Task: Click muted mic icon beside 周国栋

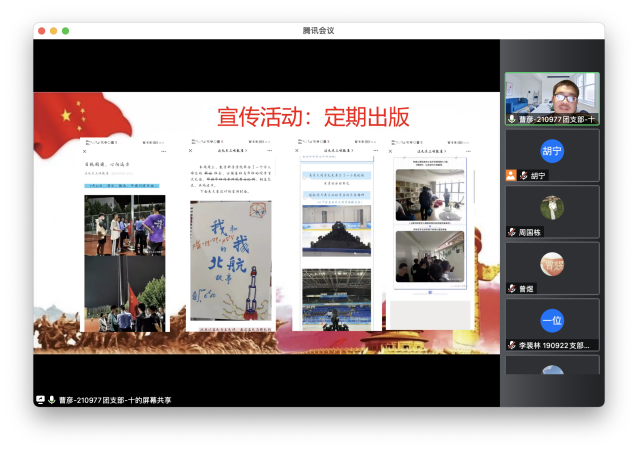Action: point(511,232)
